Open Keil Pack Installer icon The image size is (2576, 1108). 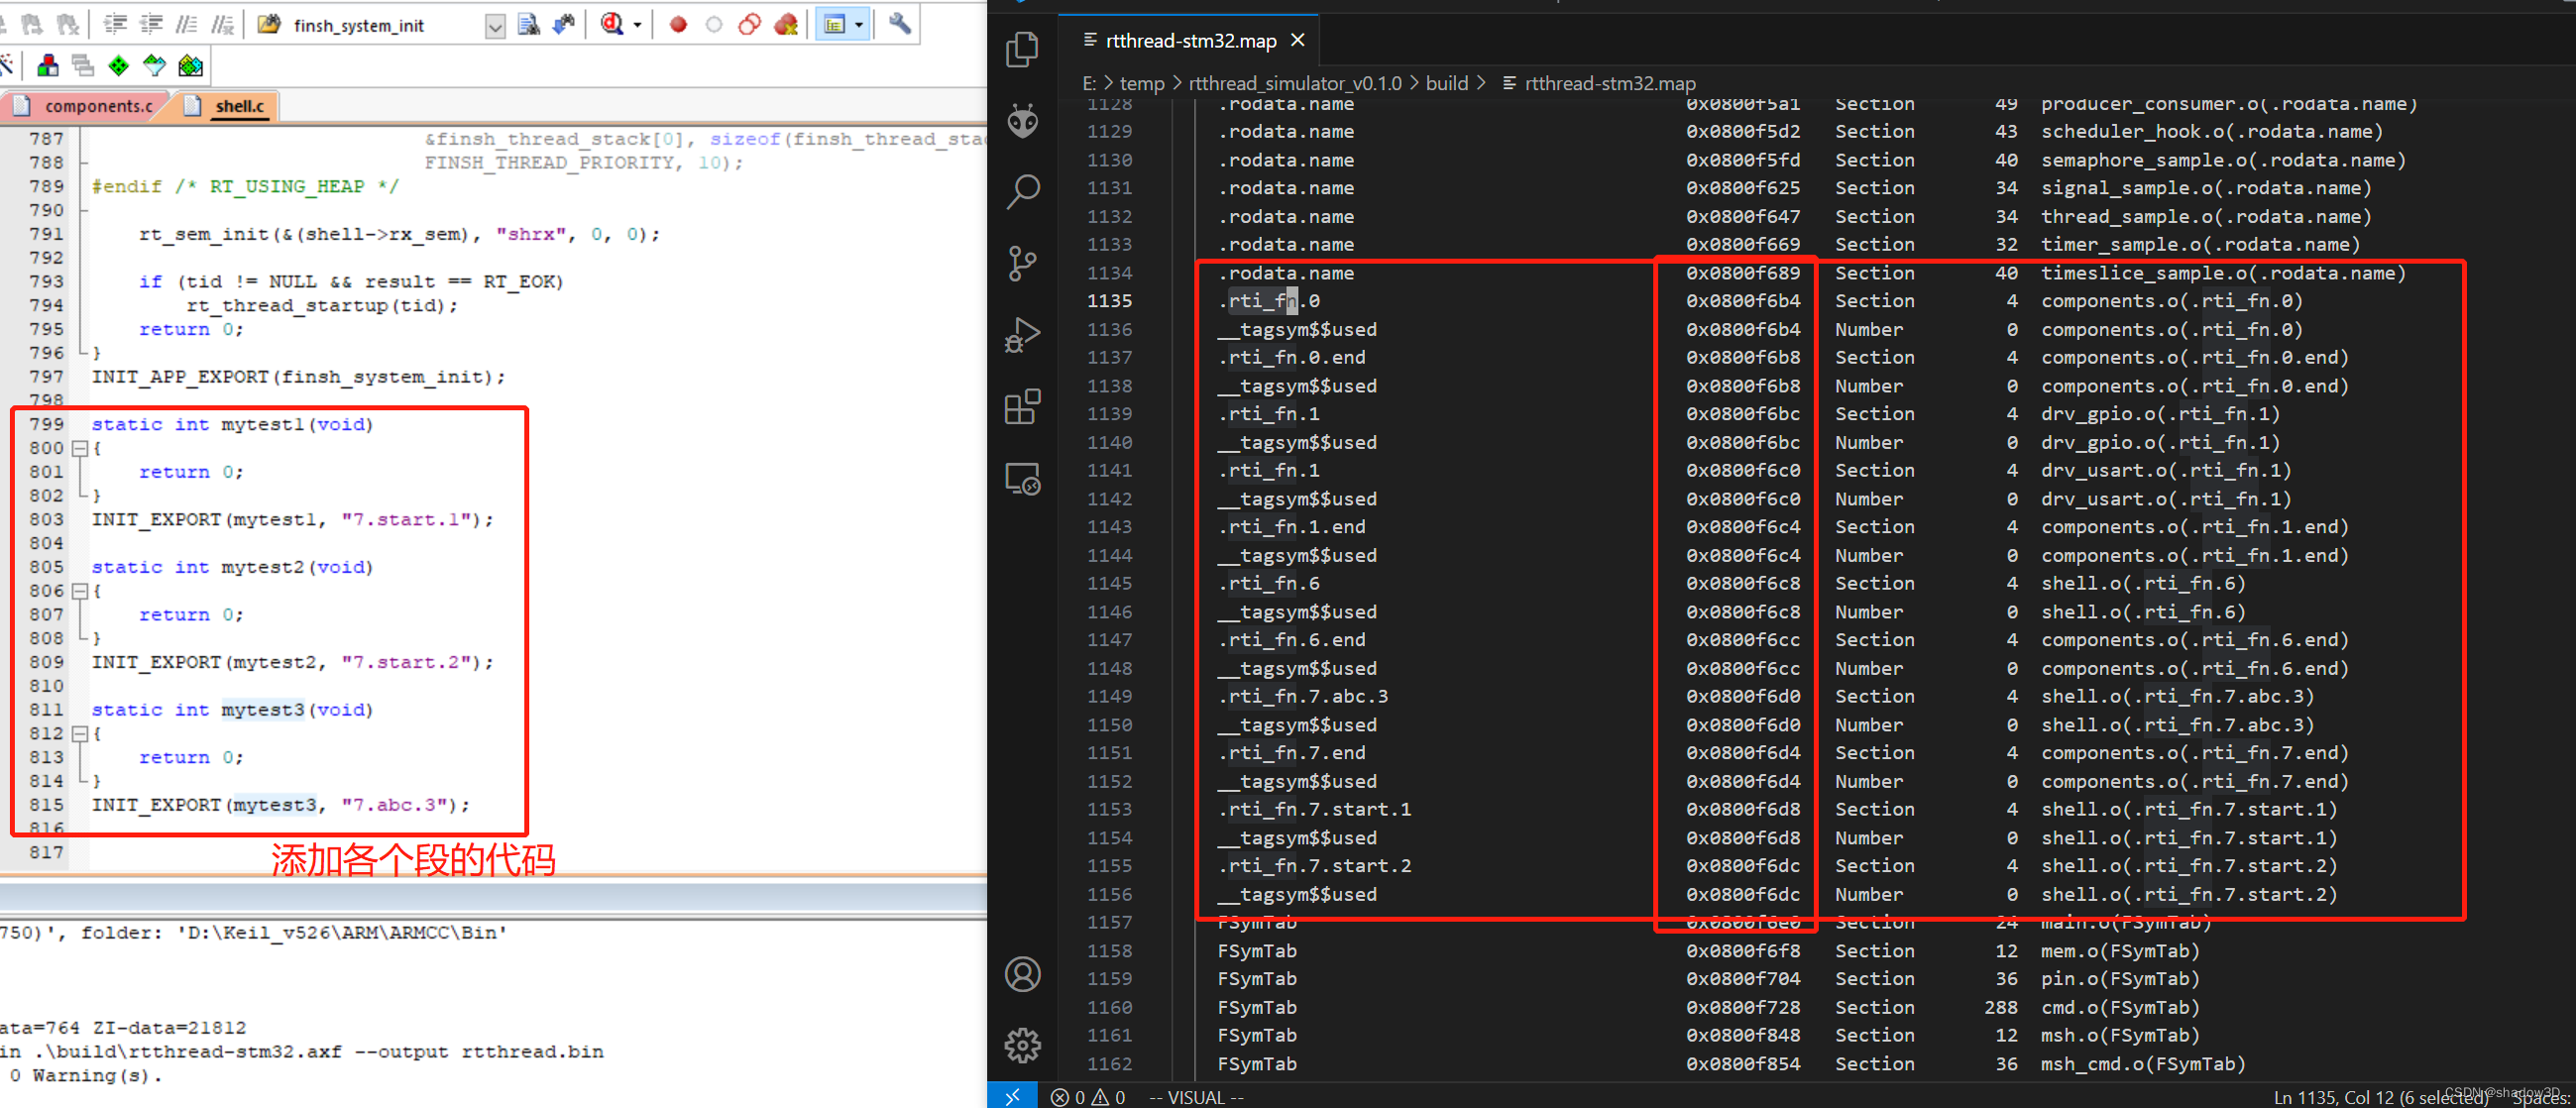pos(190,66)
